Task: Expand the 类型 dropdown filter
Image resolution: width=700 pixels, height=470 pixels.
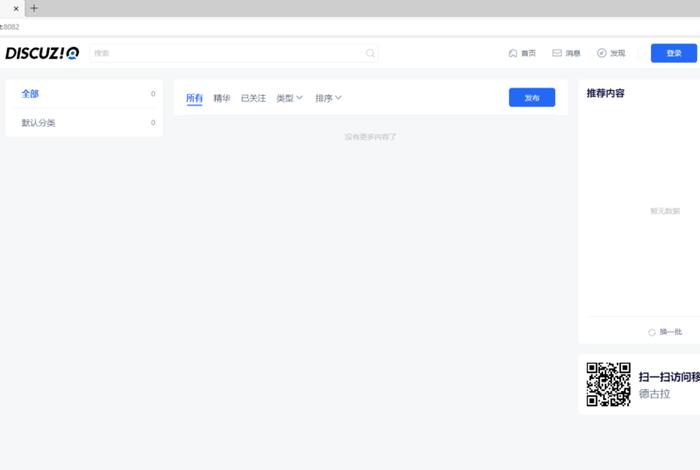Action: (x=289, y=98)
